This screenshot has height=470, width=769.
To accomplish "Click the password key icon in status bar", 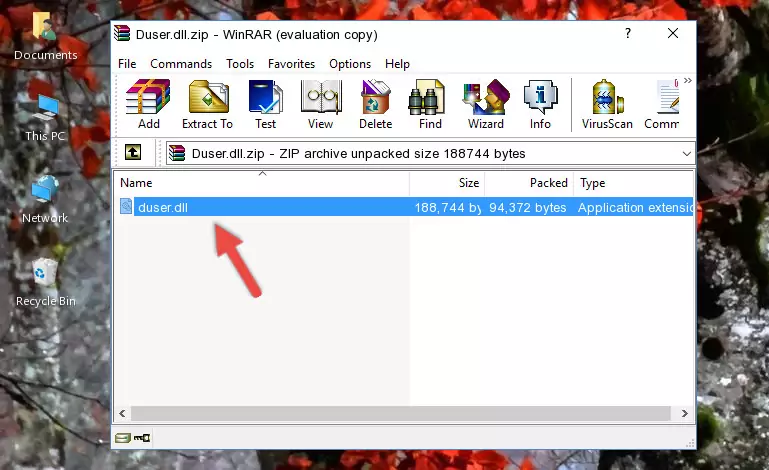I will 142,438.
